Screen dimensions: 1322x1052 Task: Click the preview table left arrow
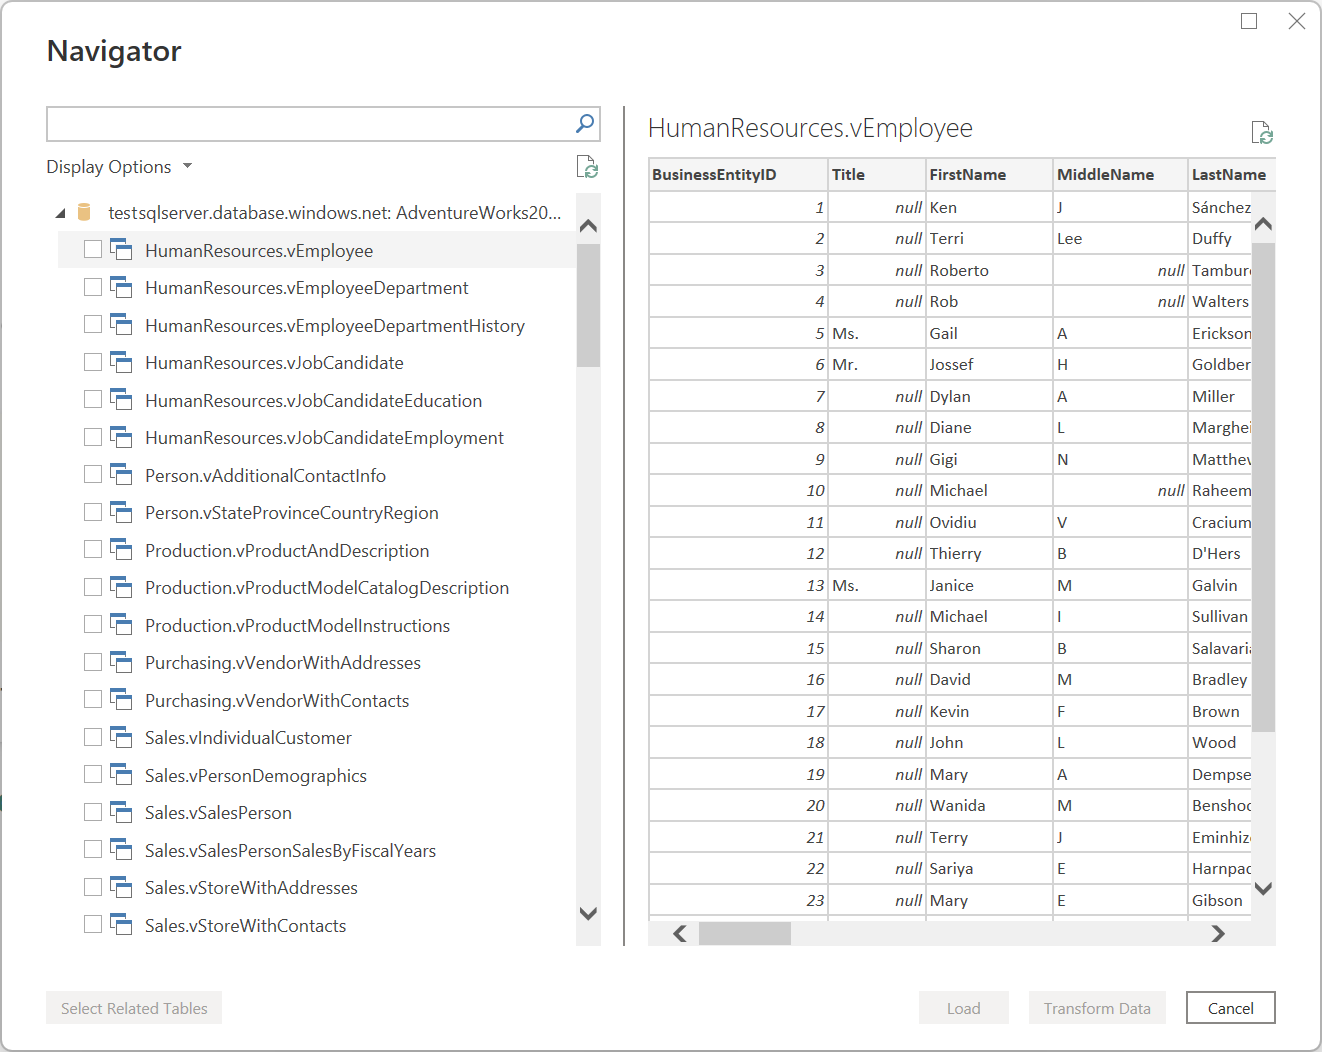[680, 933]
